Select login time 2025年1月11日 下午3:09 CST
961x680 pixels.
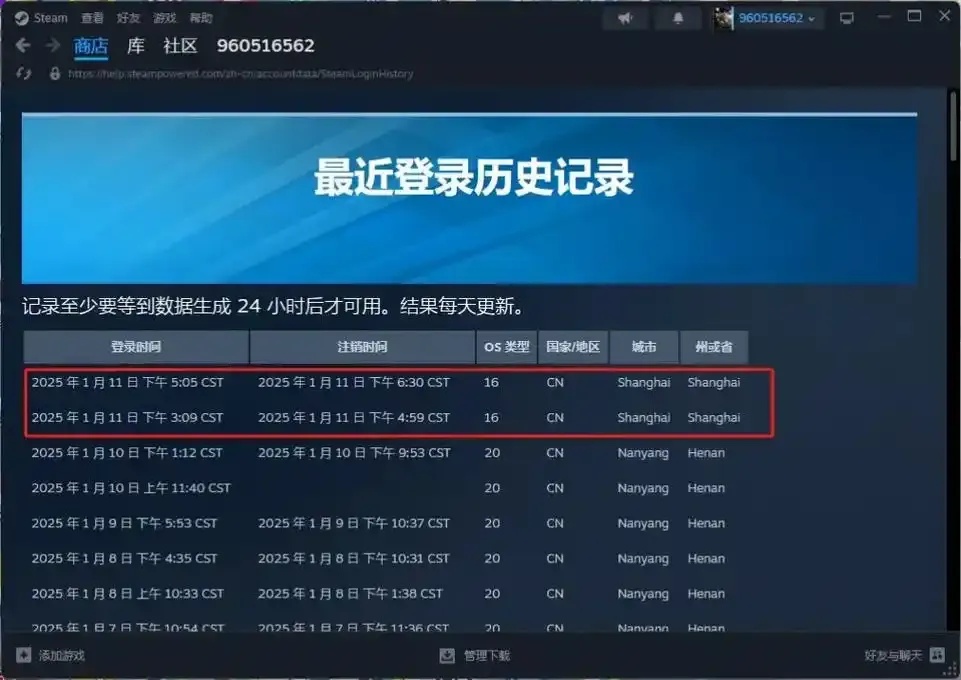[127, 417]
